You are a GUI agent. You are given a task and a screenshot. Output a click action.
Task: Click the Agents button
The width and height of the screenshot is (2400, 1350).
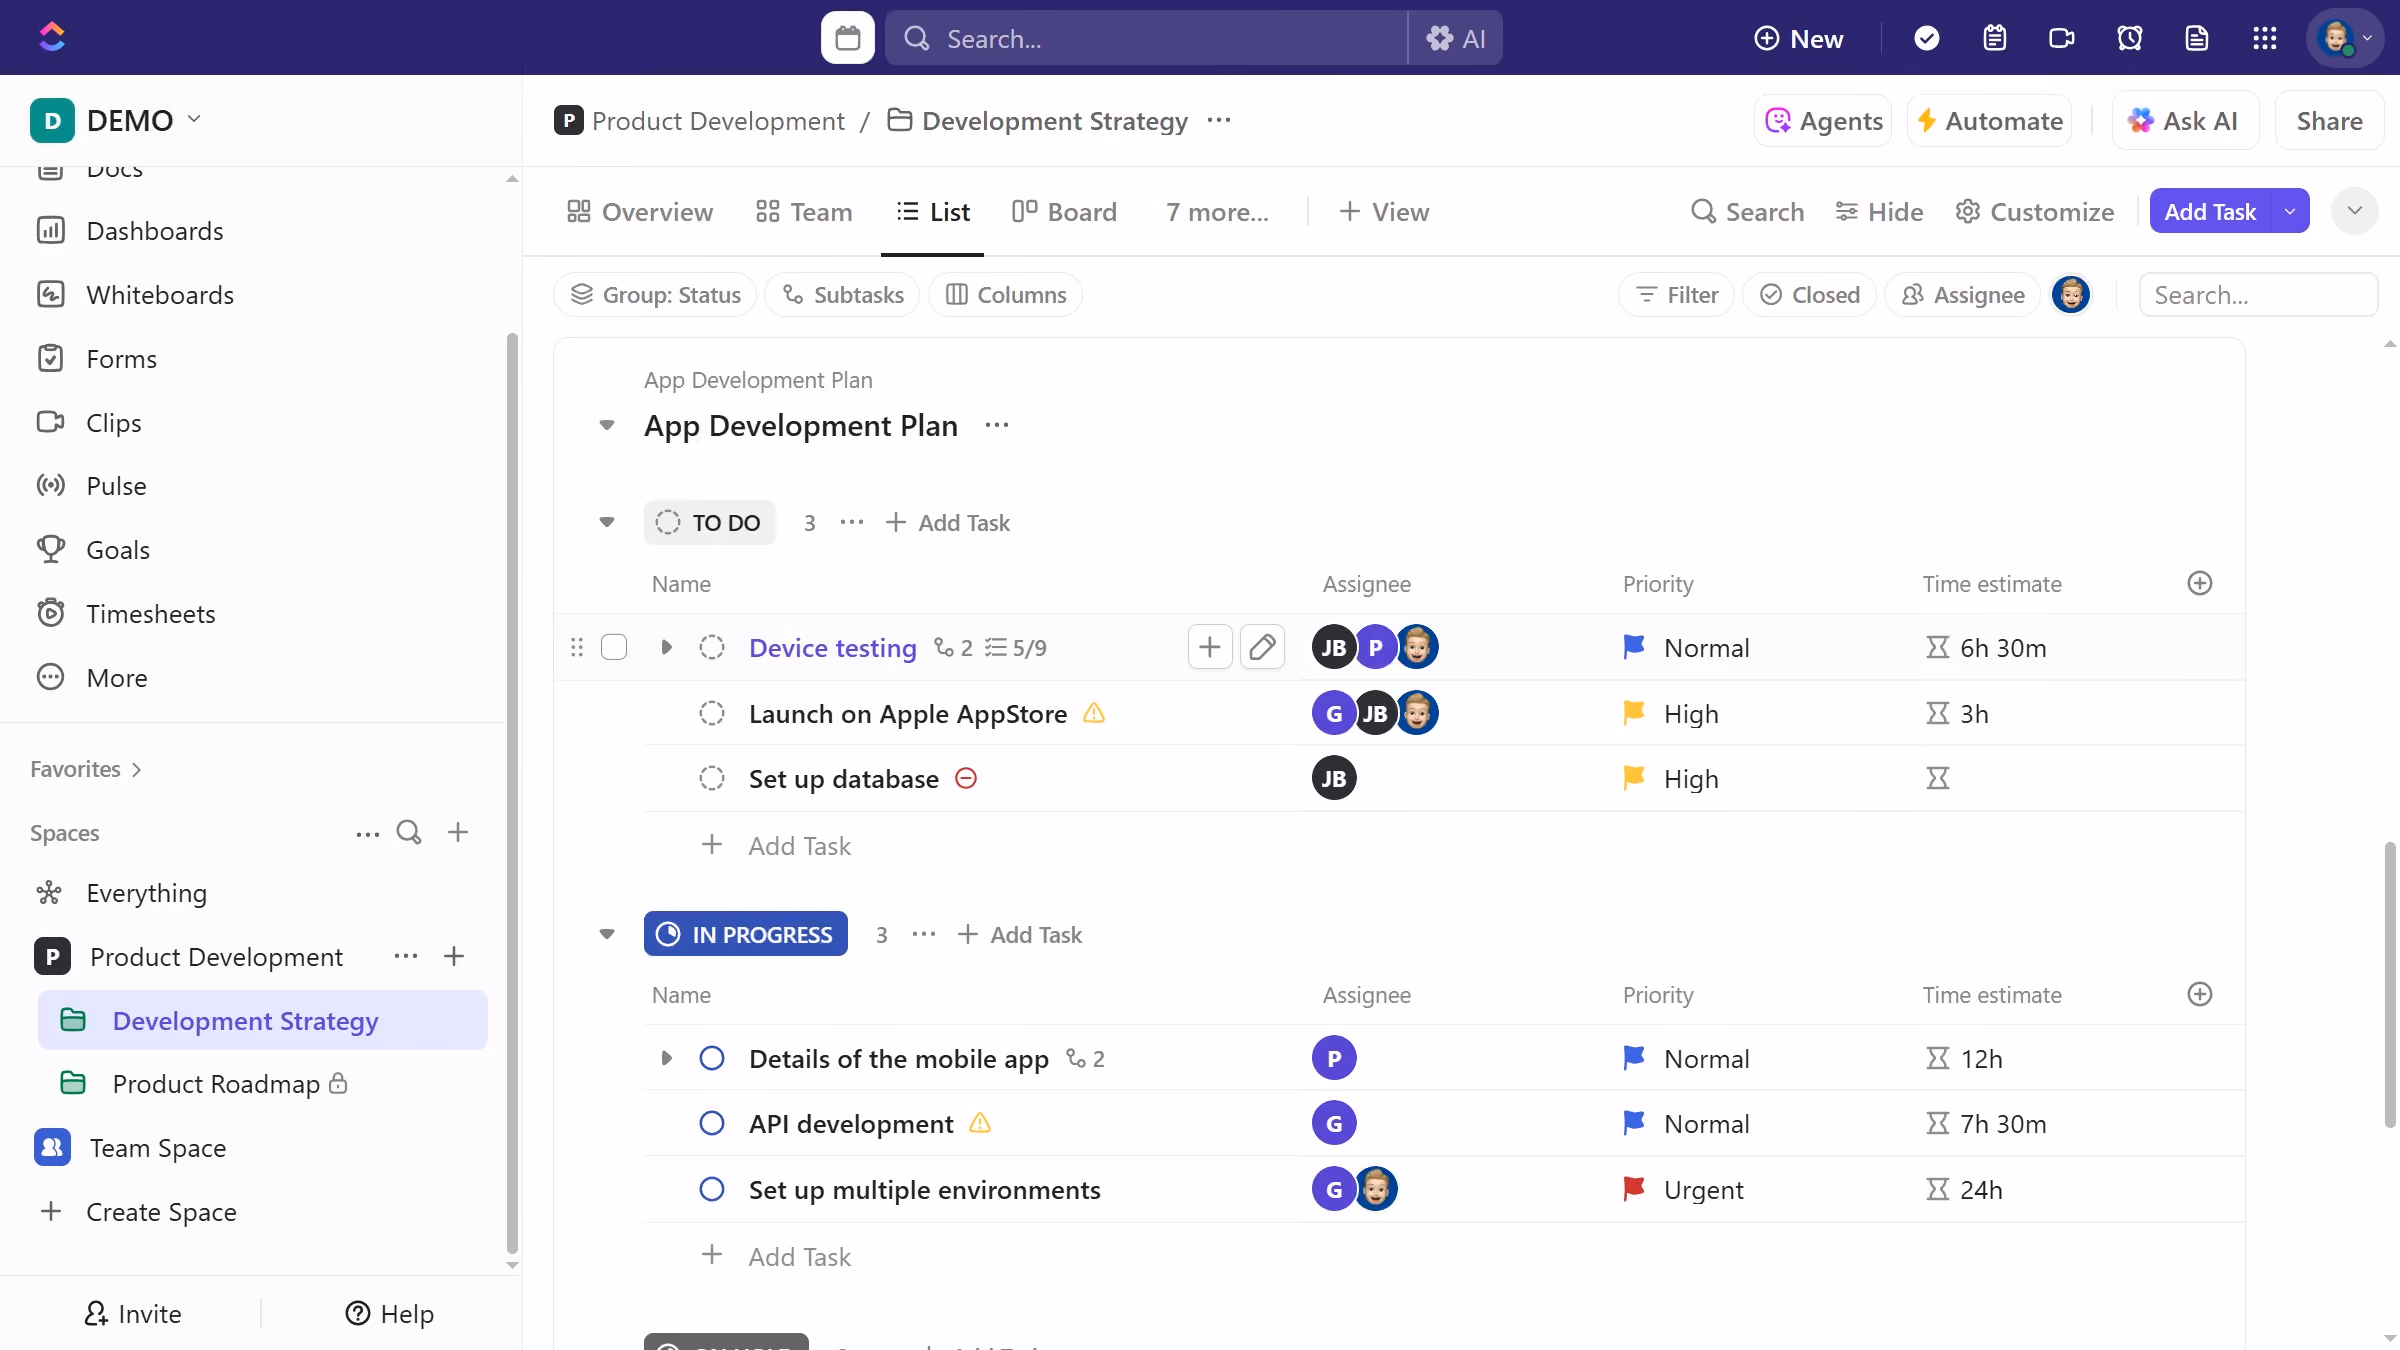(1823, 121)
